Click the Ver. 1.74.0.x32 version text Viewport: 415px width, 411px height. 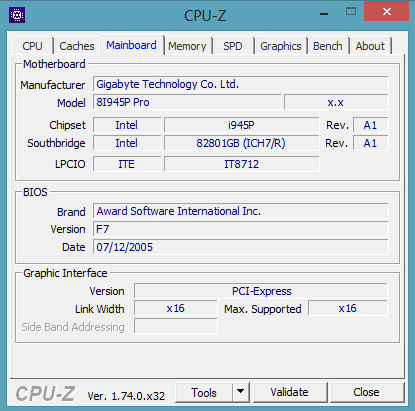click(126, 396)
